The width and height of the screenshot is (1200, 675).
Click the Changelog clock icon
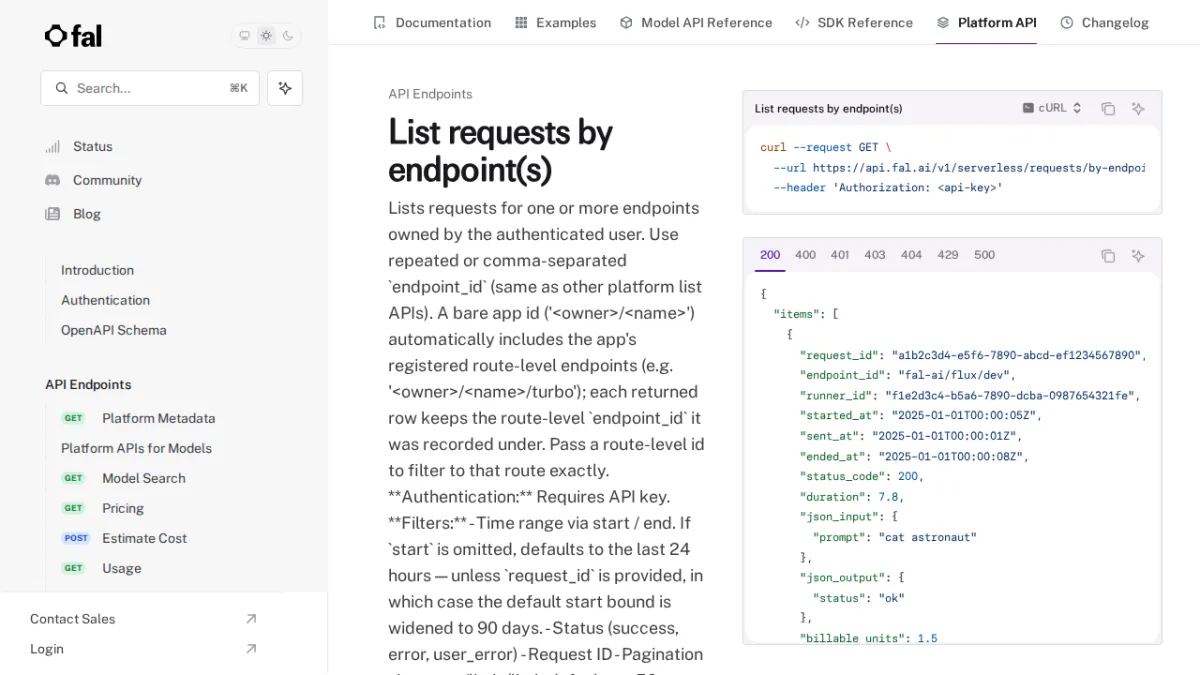click(x=1066, y=22)
